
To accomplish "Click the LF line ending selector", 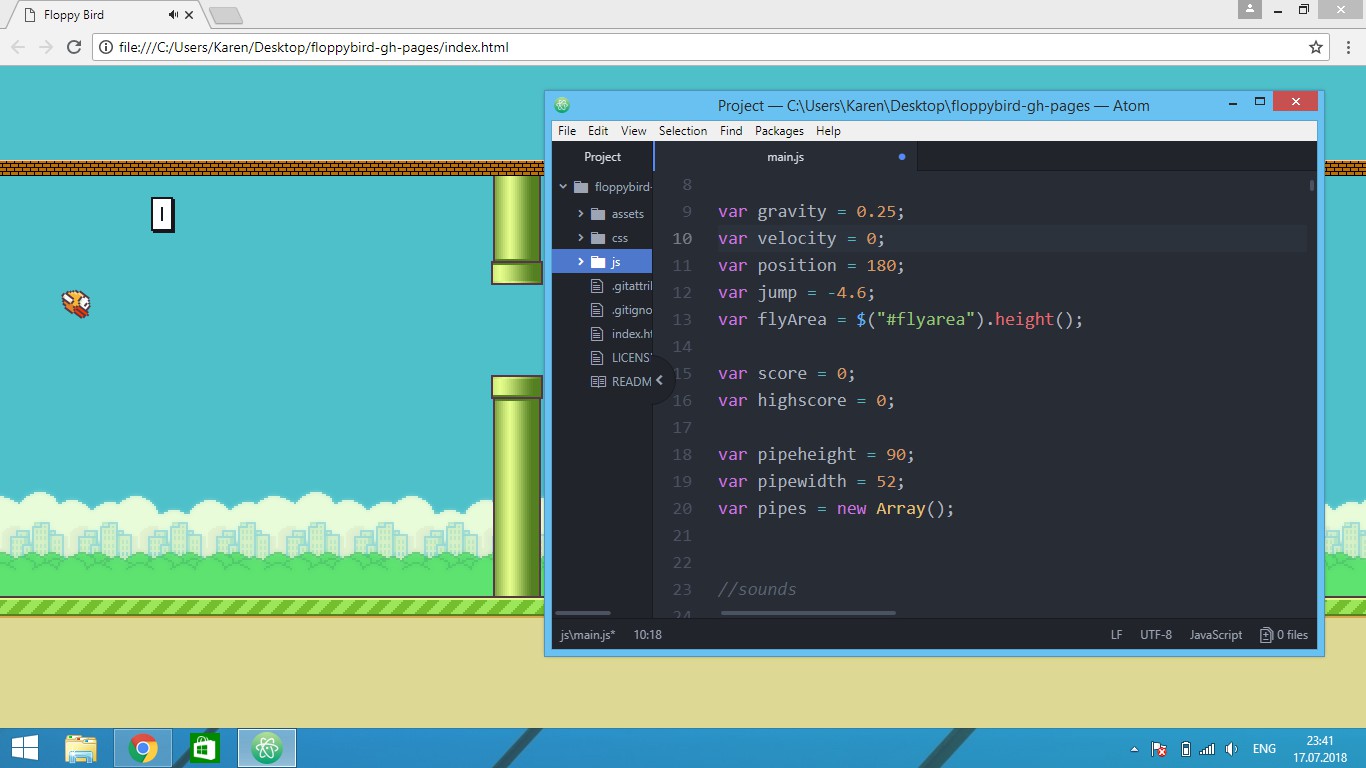I will click(x=1116, y=635).
